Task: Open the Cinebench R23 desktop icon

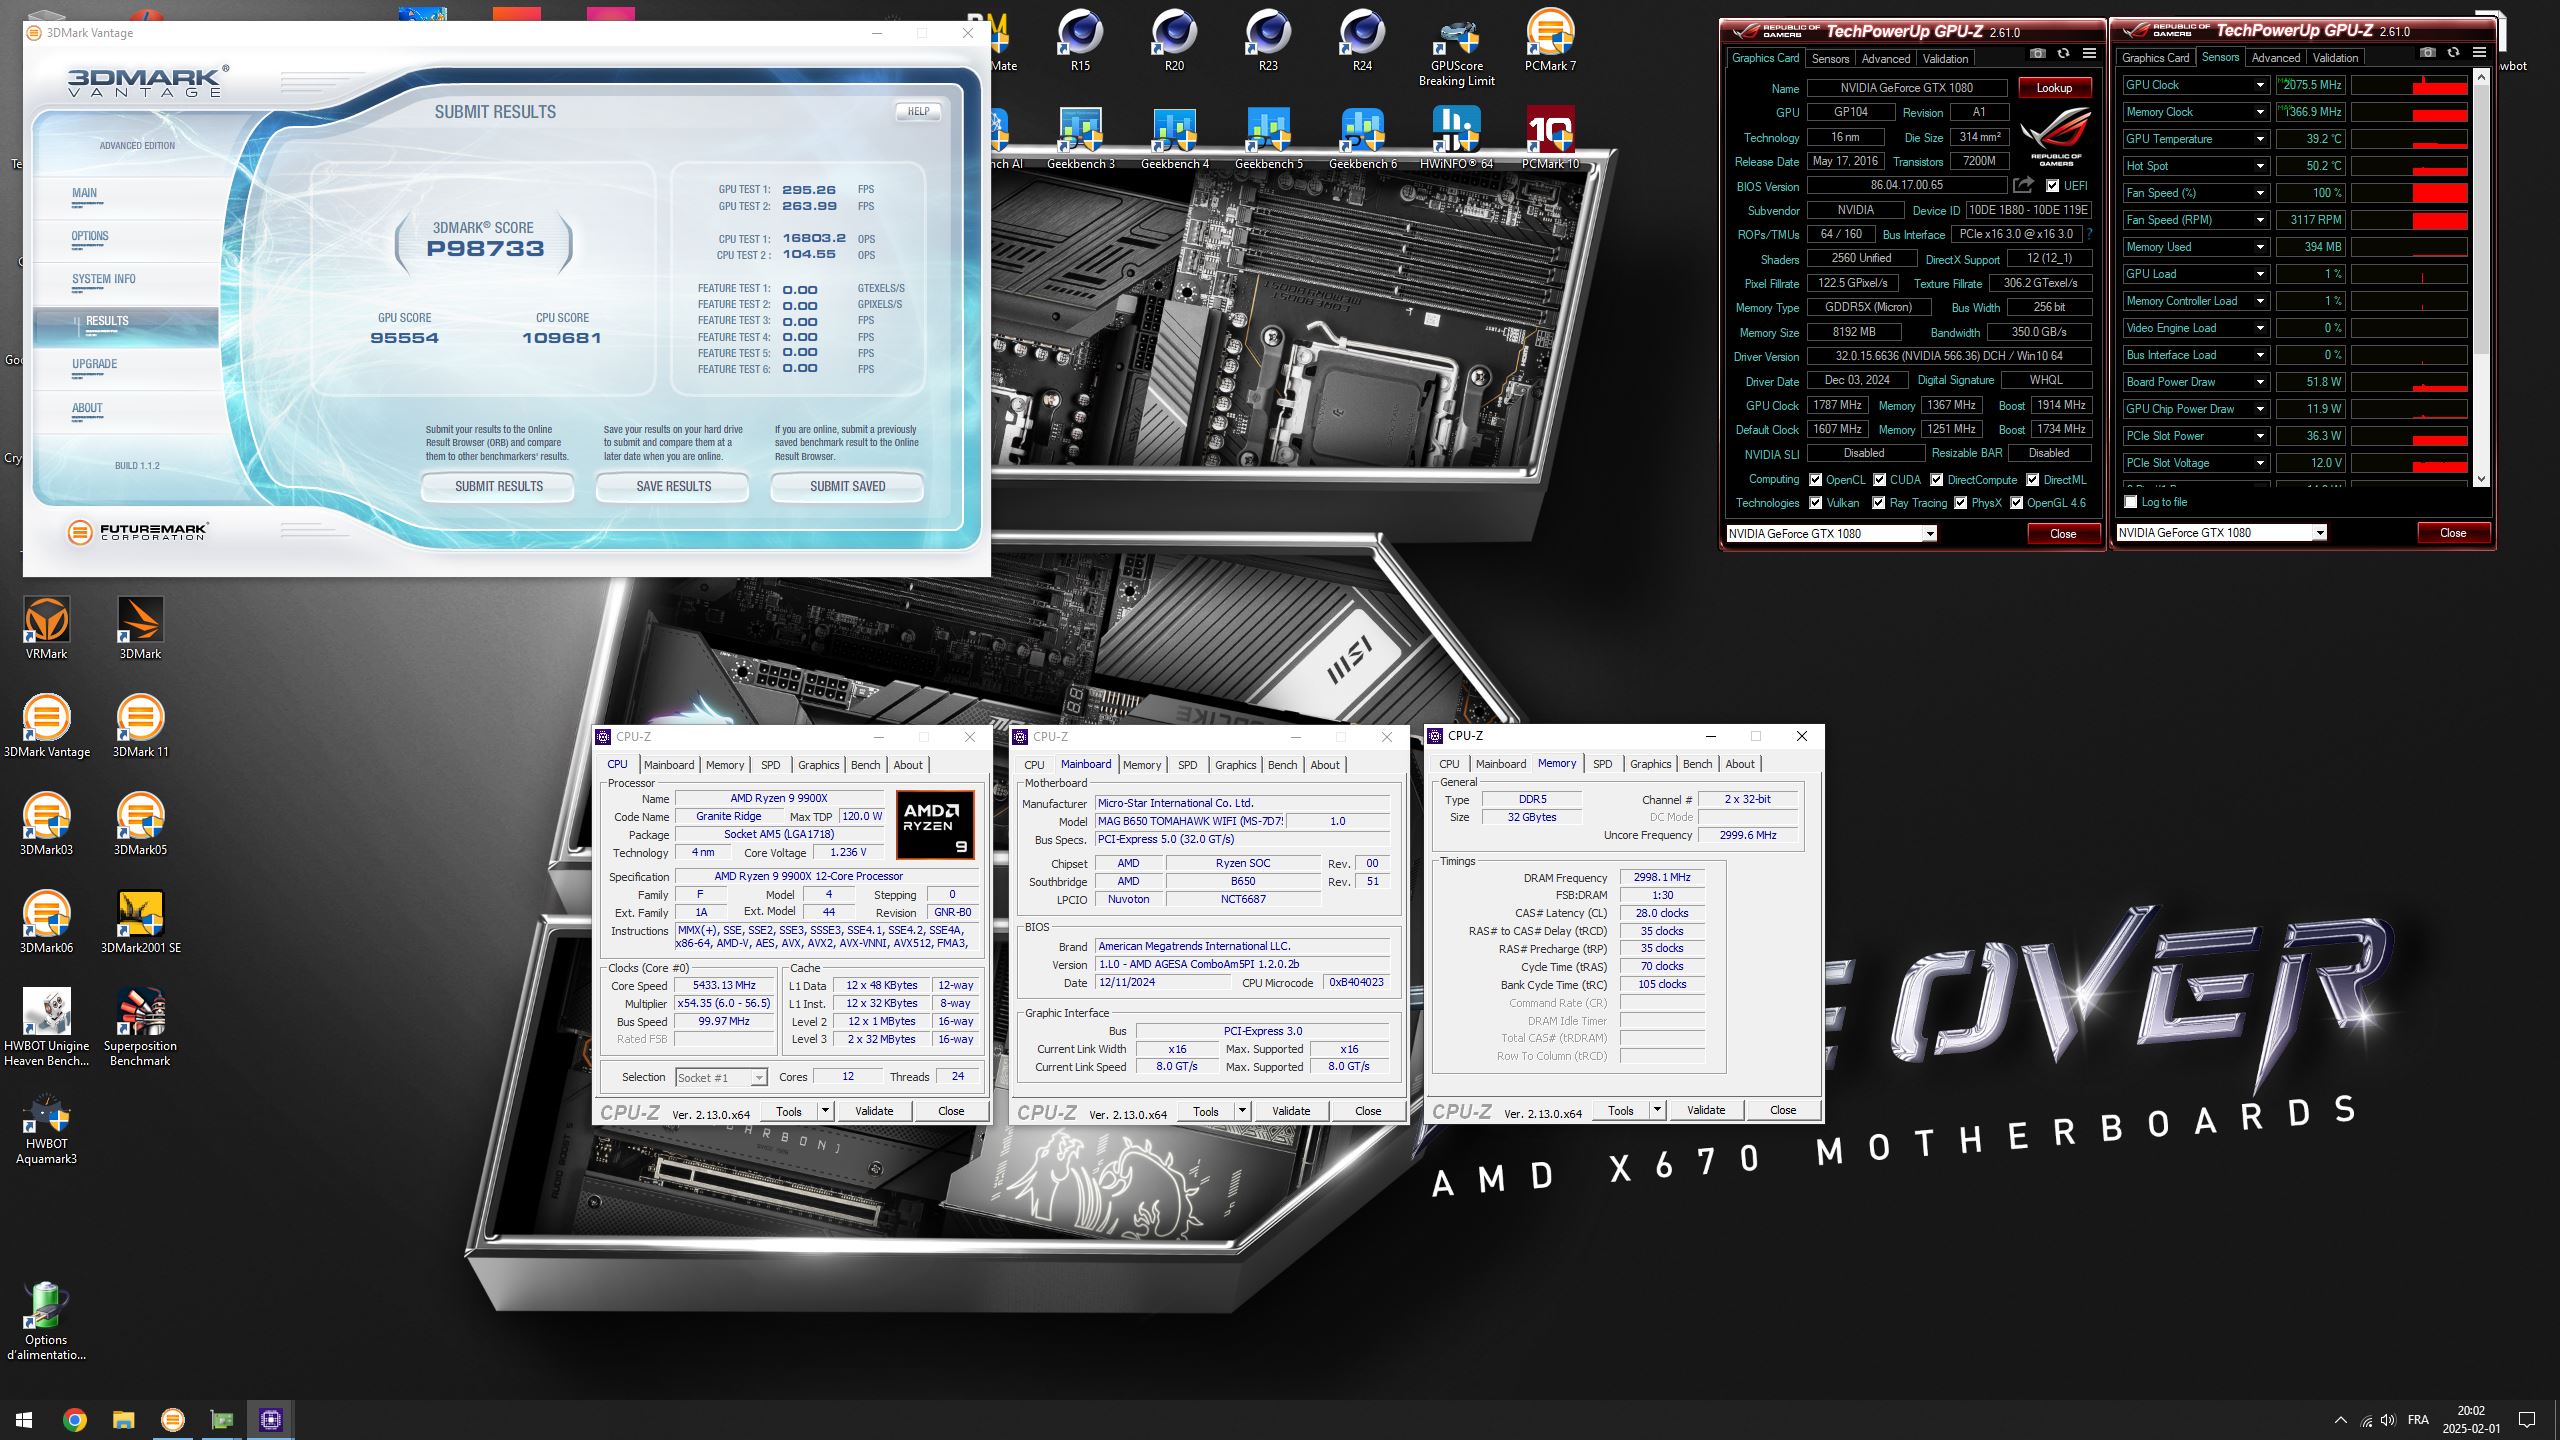Action: [1268, 40]
